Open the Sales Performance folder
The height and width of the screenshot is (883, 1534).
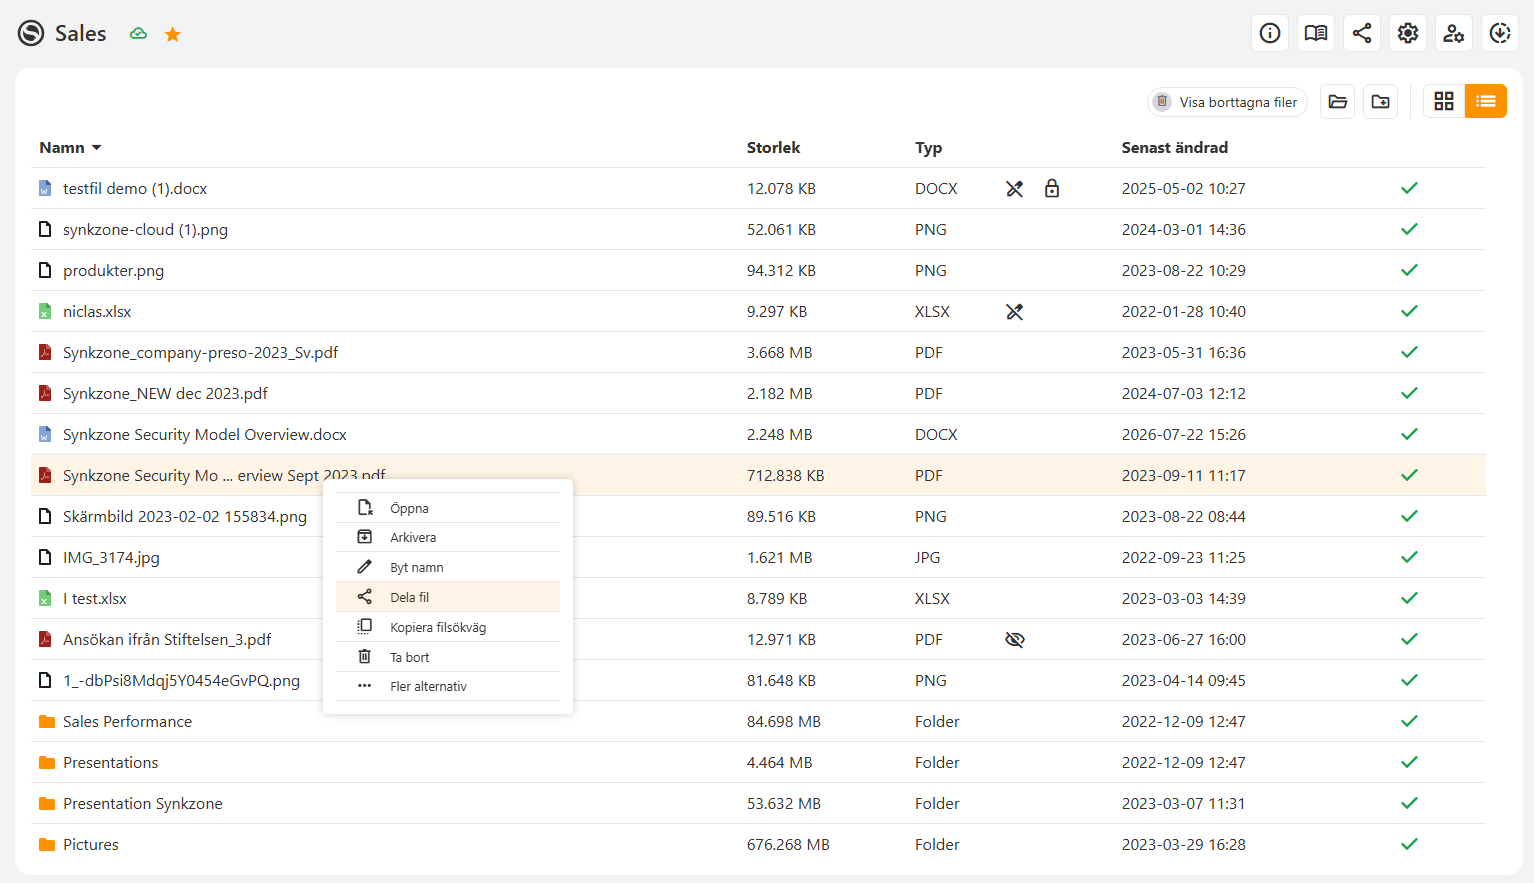click(x=127, y=722)
